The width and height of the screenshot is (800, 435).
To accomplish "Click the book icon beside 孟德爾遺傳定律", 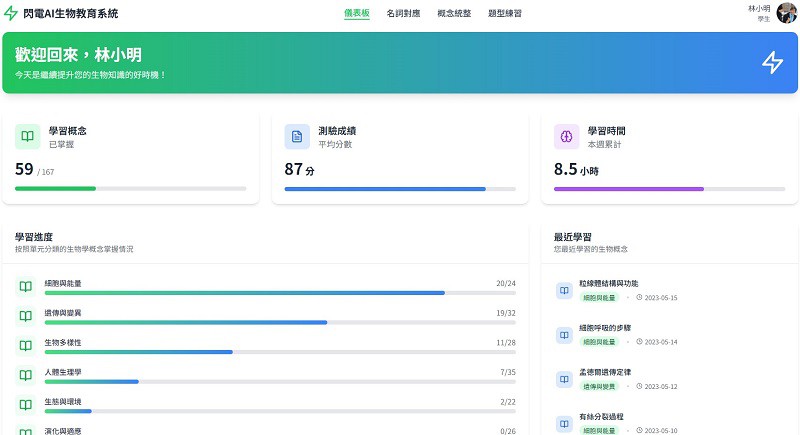I will 565,379.
